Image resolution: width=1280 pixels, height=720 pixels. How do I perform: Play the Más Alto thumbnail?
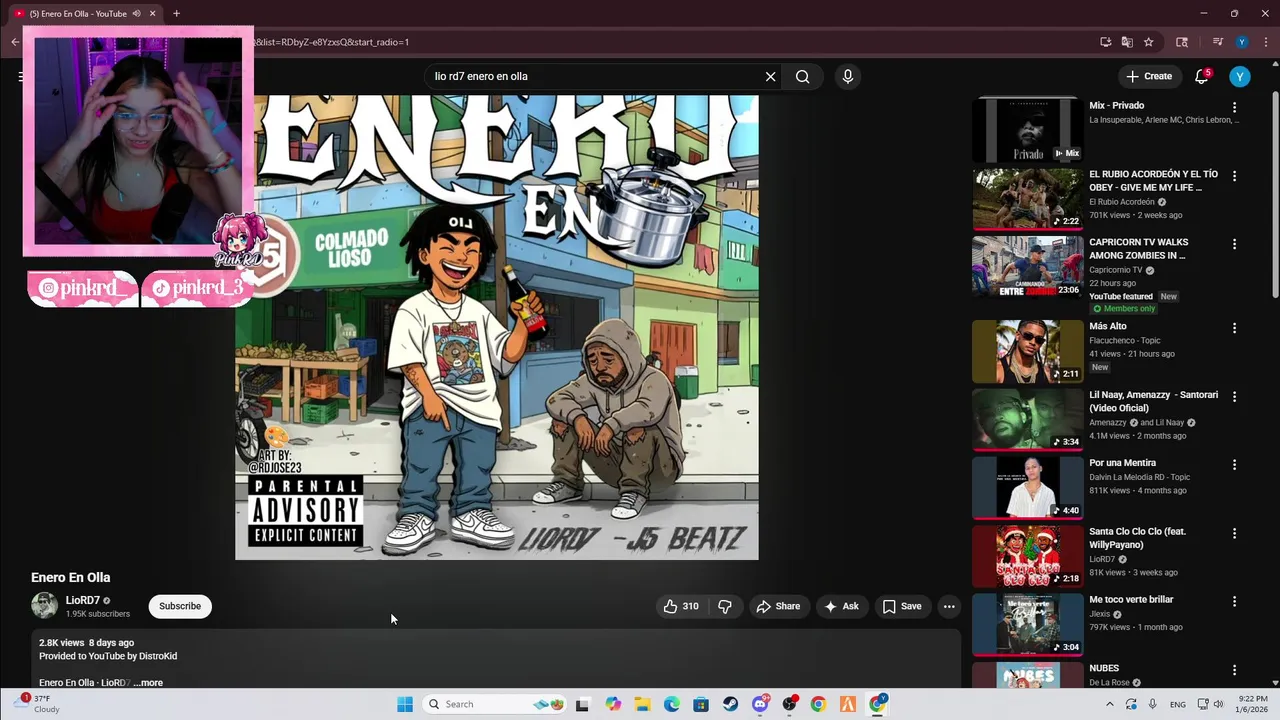pos(1028,351)
